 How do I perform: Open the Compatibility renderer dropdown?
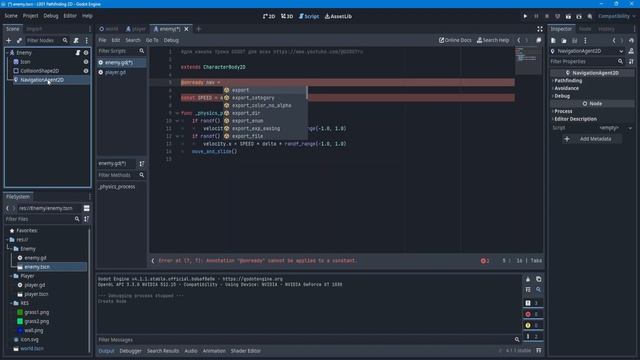point(616,16)
